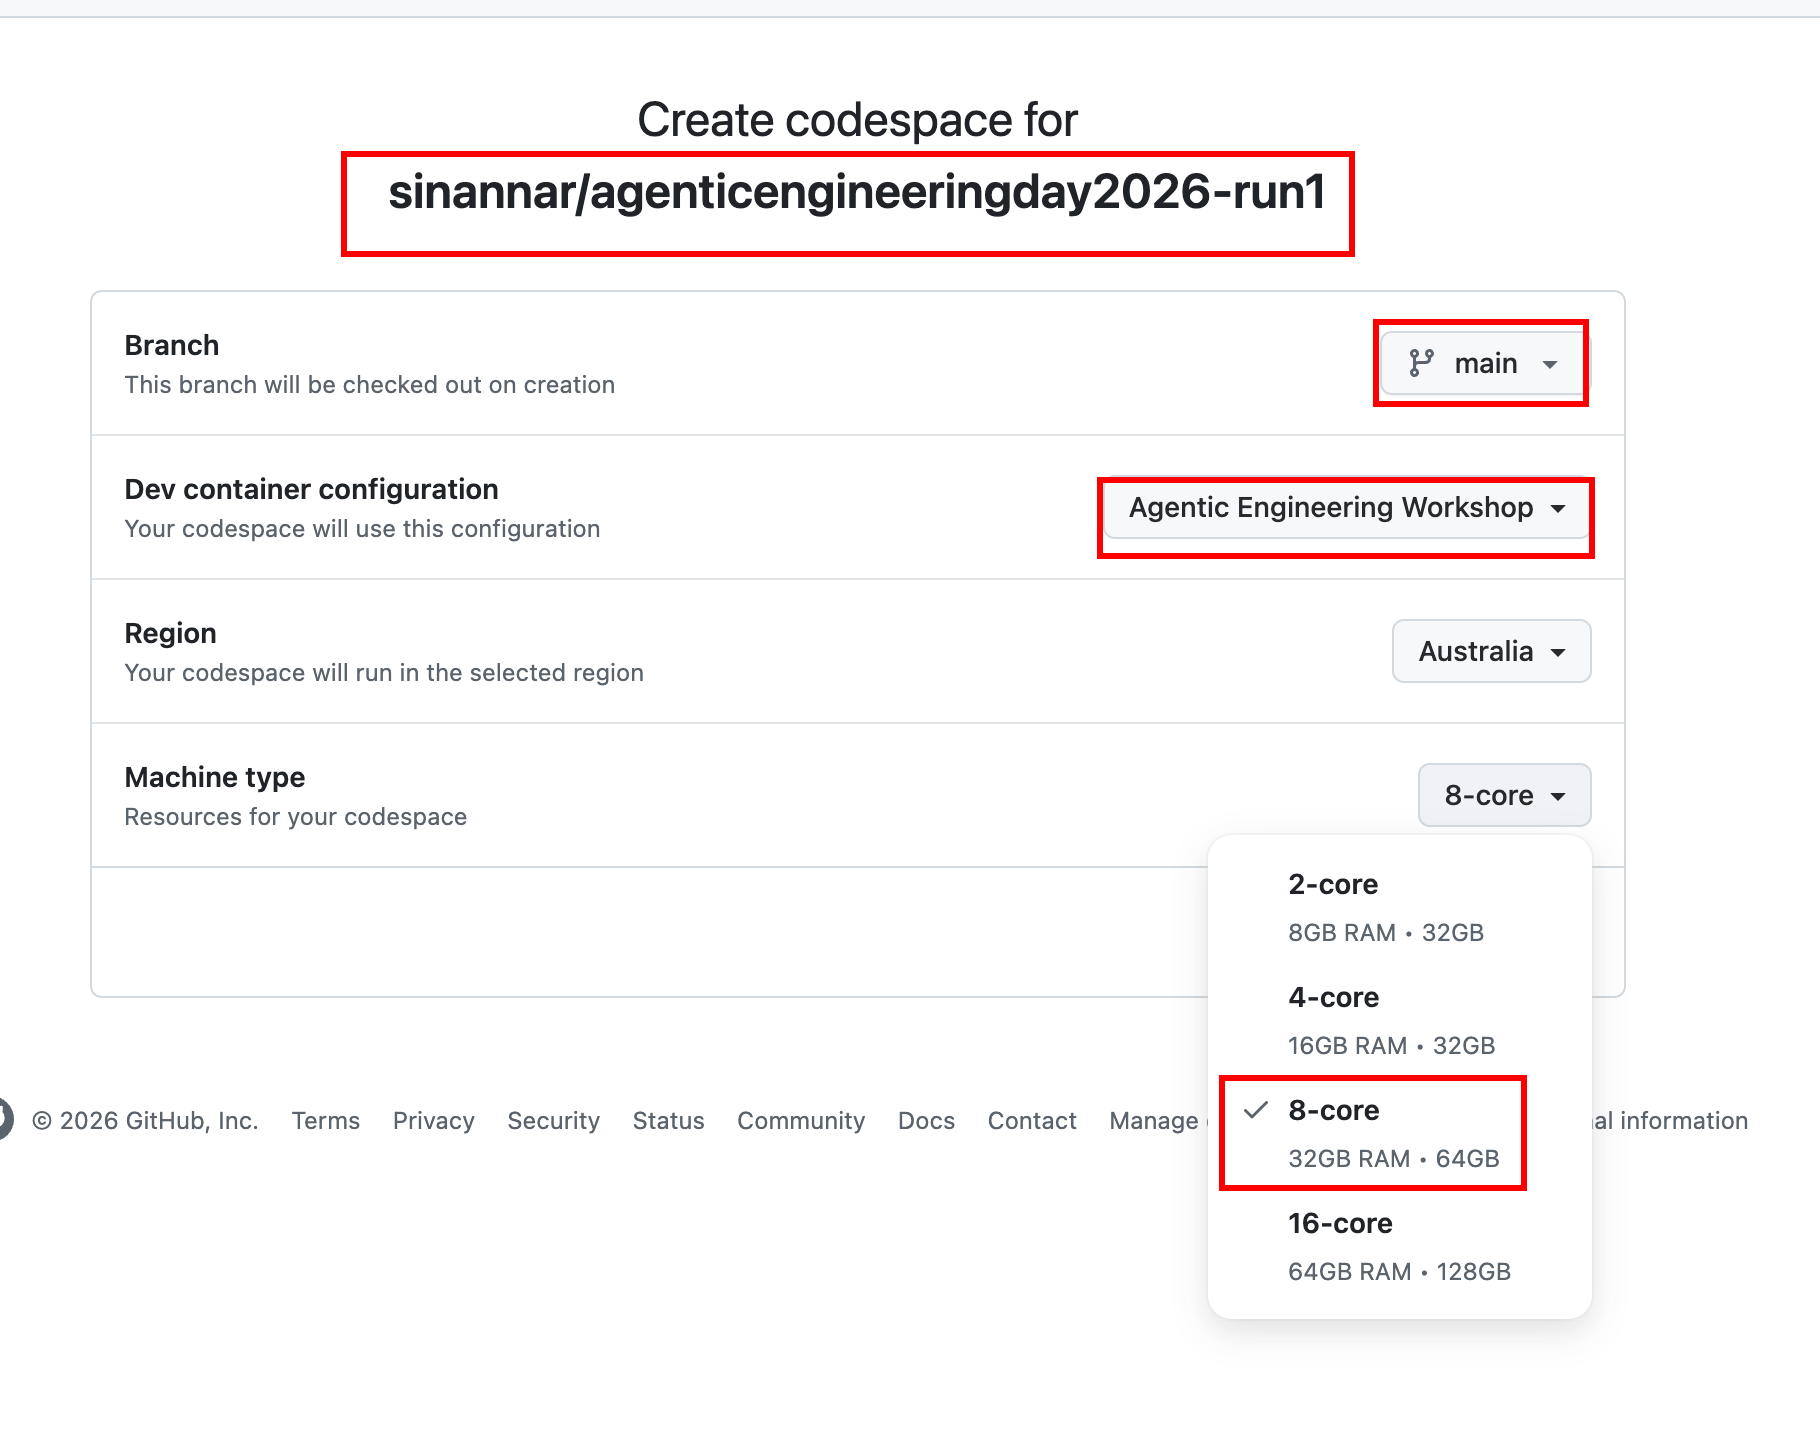Screen dimensions: 1820x1450
Task: Click the Machine type label
Action: tap(214, 777)
